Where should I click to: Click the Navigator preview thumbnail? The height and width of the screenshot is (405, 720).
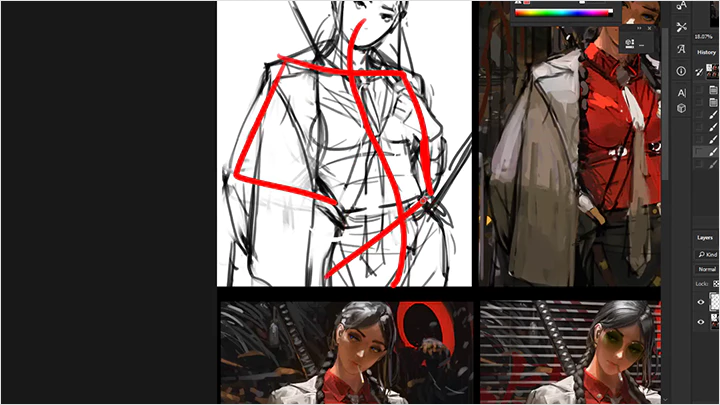tap(715, 14)
